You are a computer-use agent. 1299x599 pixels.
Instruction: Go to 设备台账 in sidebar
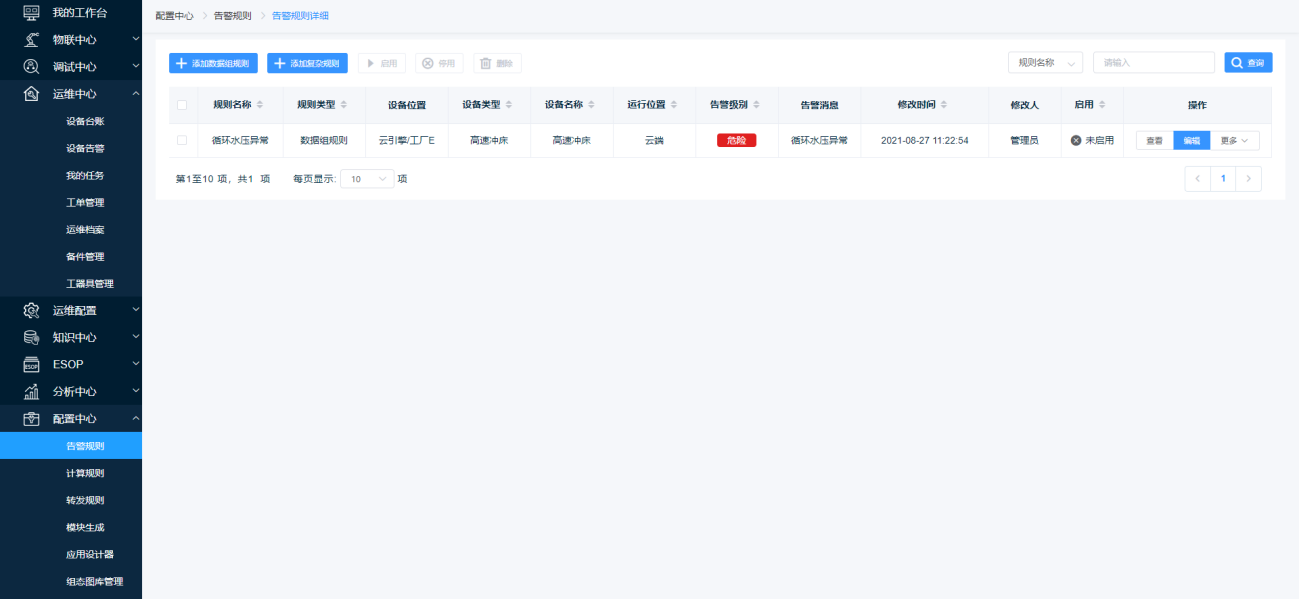point(85,121)
